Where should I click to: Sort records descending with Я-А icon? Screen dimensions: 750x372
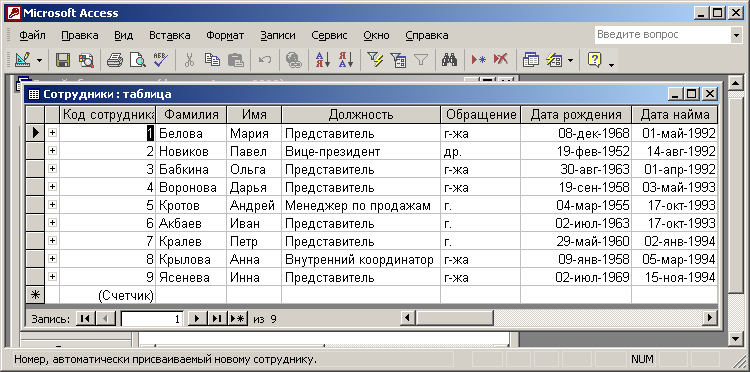346,60
